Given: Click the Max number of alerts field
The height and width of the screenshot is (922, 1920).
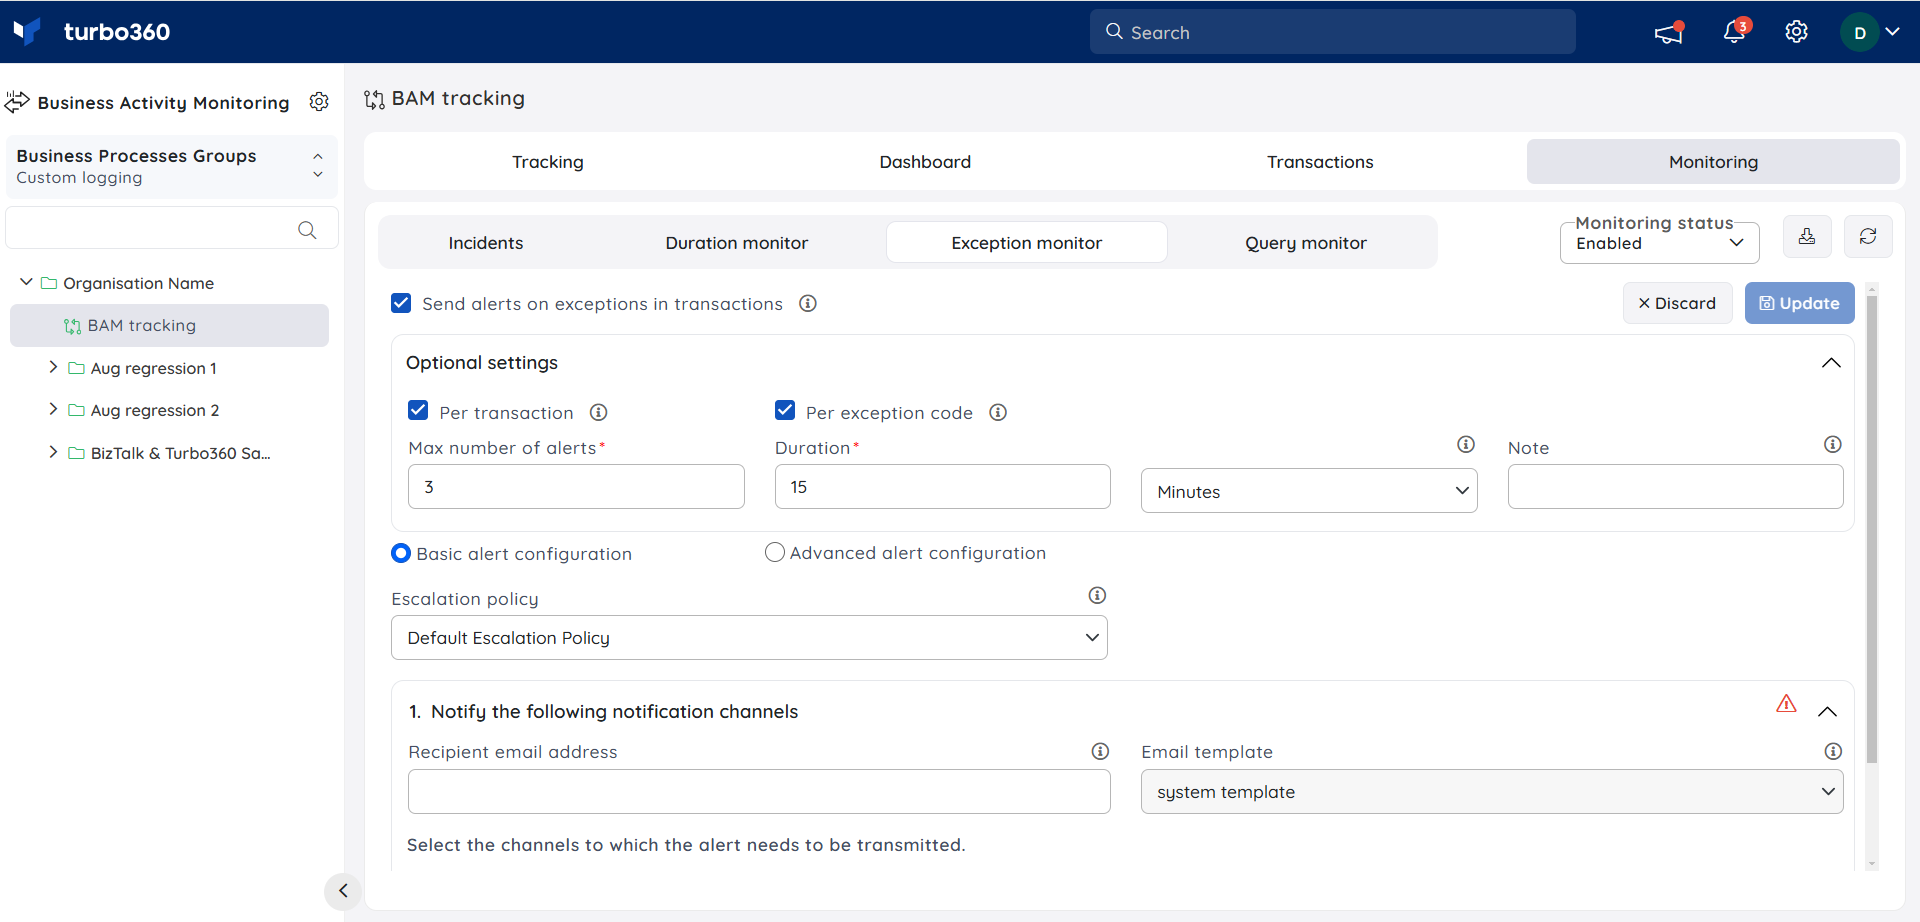Looking at the screenshot, I should (x=576, y=487).
